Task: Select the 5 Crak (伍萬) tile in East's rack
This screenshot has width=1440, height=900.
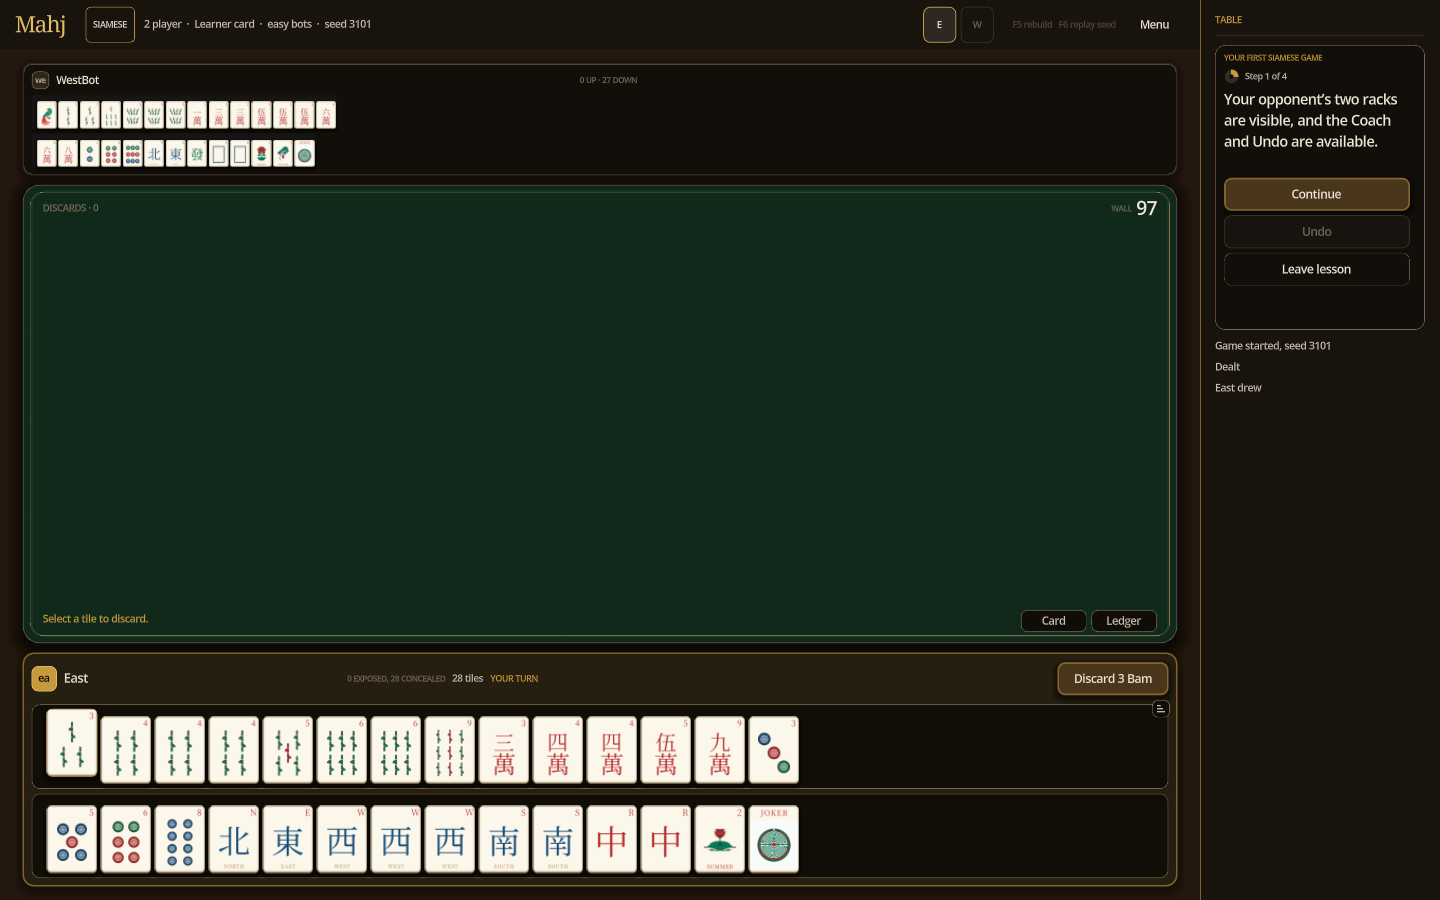Action: point(666,750)
